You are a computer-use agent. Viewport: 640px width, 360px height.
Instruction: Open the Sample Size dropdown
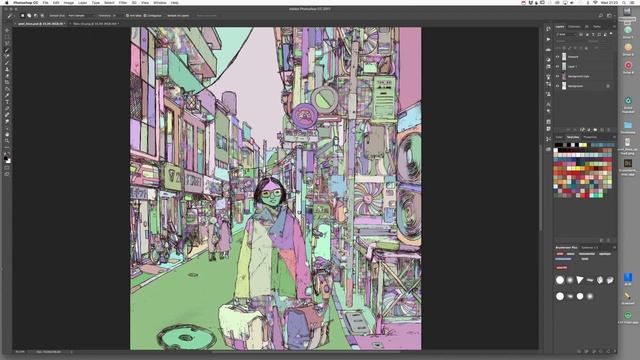[x=80, y=16]
